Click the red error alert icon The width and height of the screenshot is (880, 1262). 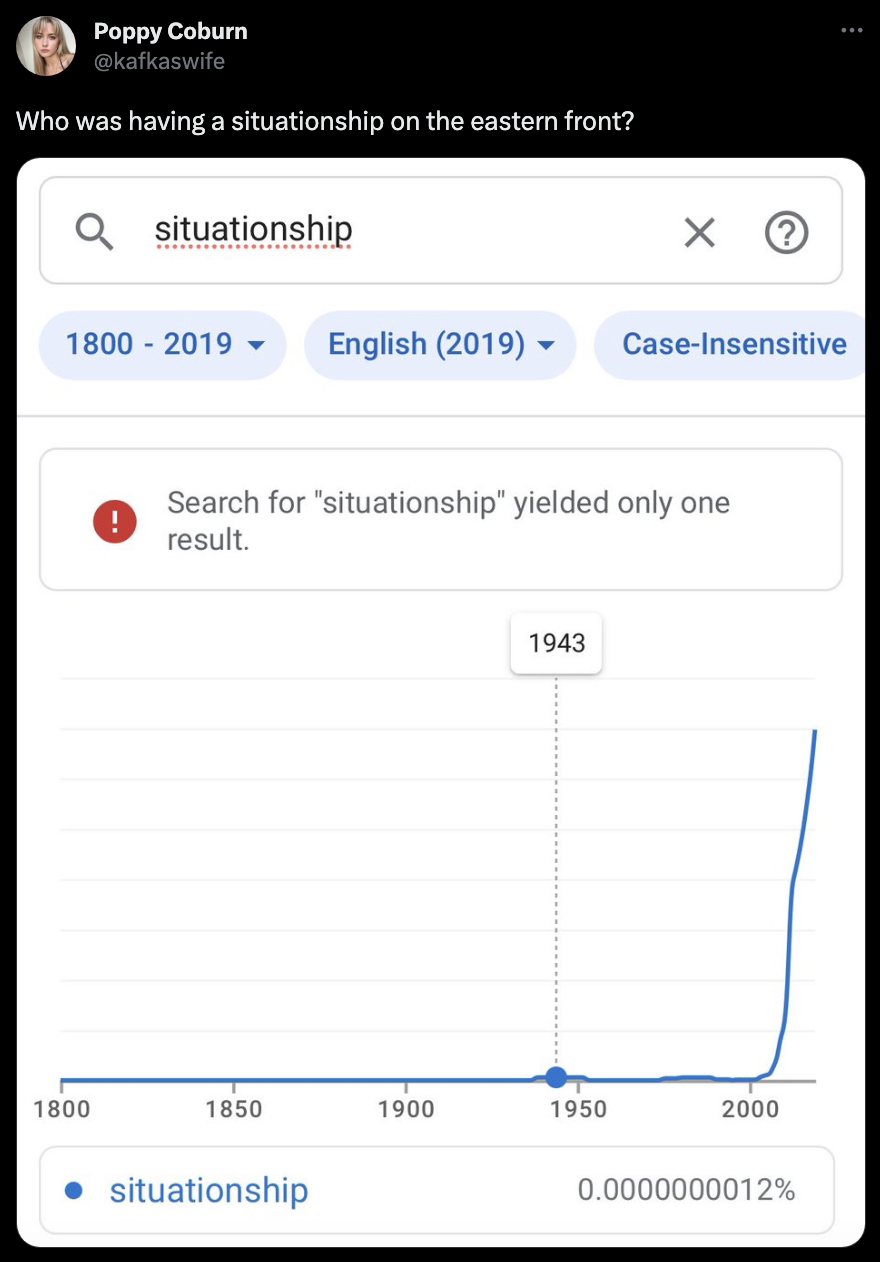tap(114, 521)
